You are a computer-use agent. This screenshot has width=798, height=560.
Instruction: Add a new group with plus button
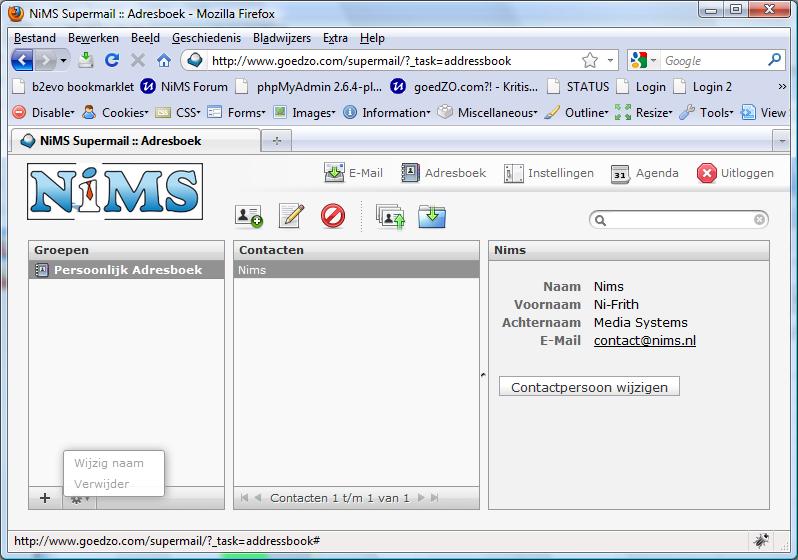pyautogui.click(x=44, y=498)
